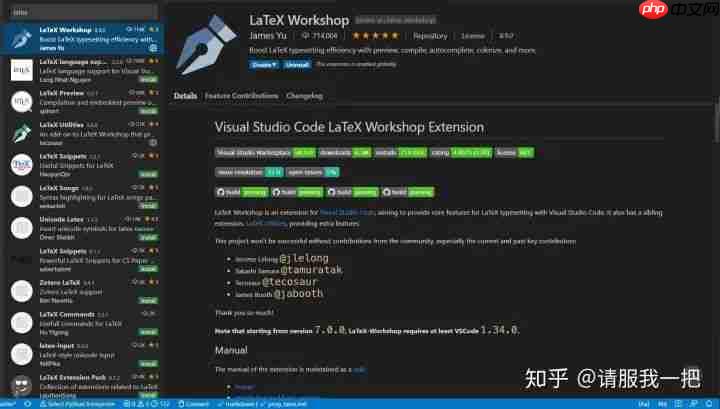Click the issue resolution badge
The image size is (720, 409).
[x=249, y=172]
